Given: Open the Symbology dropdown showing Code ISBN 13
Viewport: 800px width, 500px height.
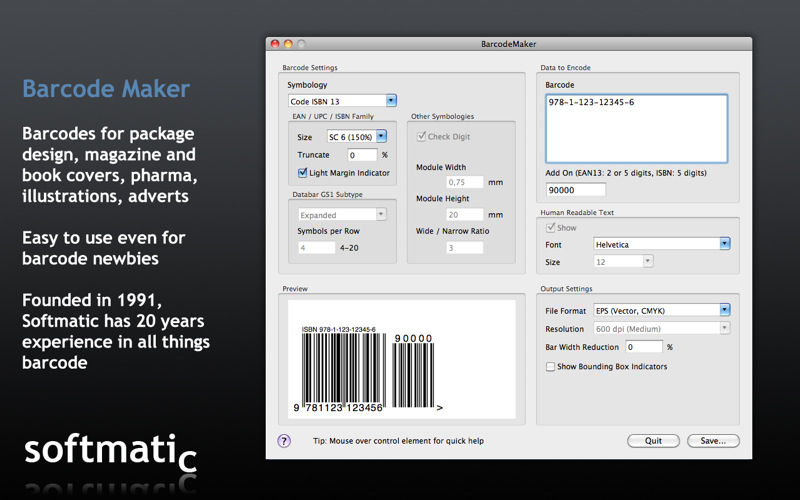Looking at the screenshot, I should [342, 101].
